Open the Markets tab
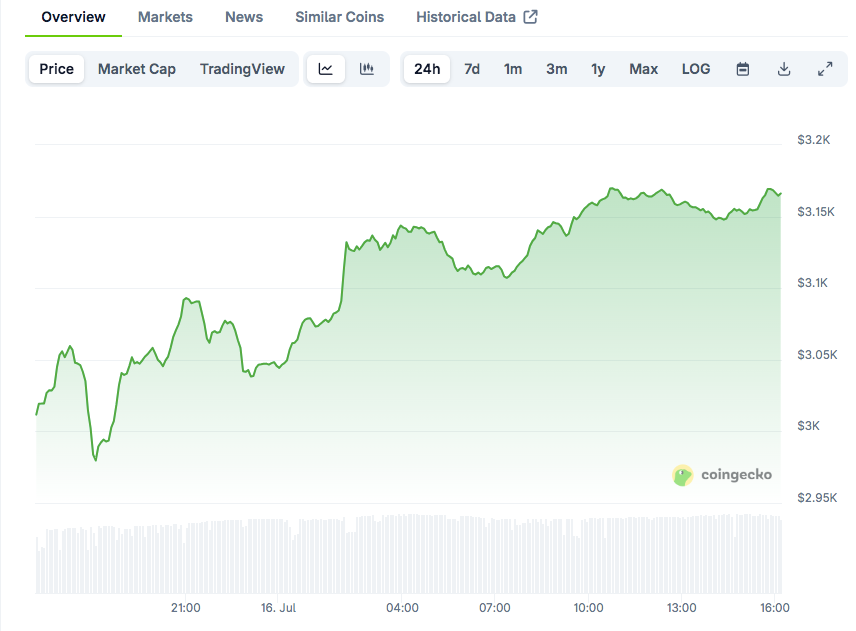This screenshot has width=856, height=631. pos(165,16)
